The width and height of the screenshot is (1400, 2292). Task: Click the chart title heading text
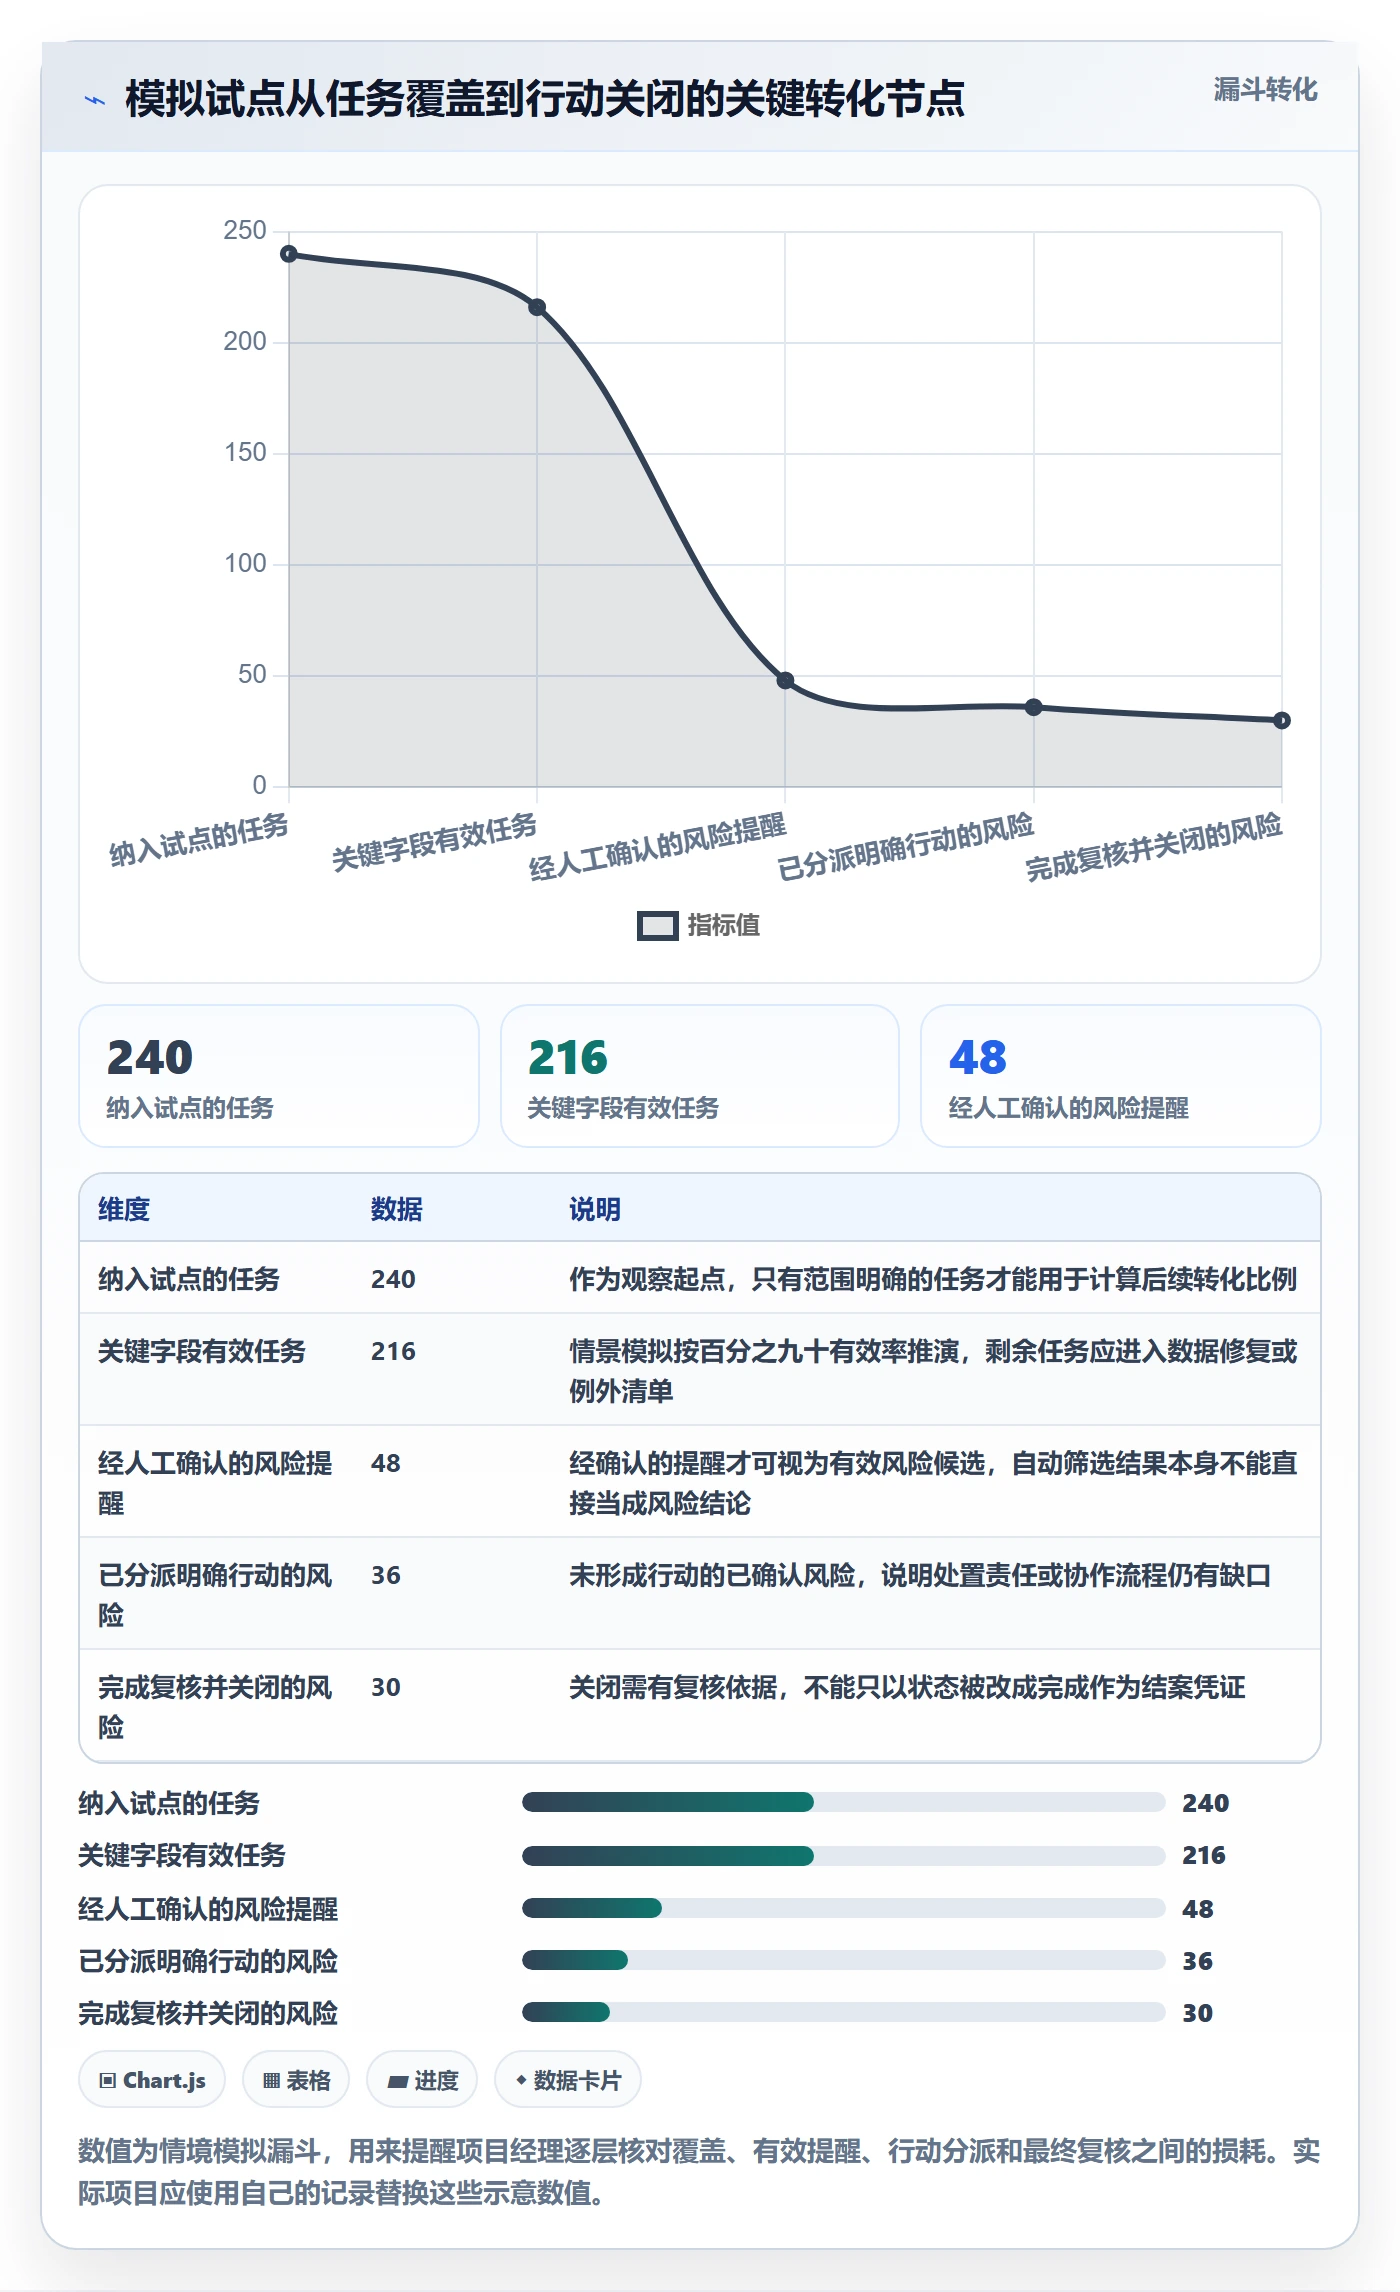(545, 99)
